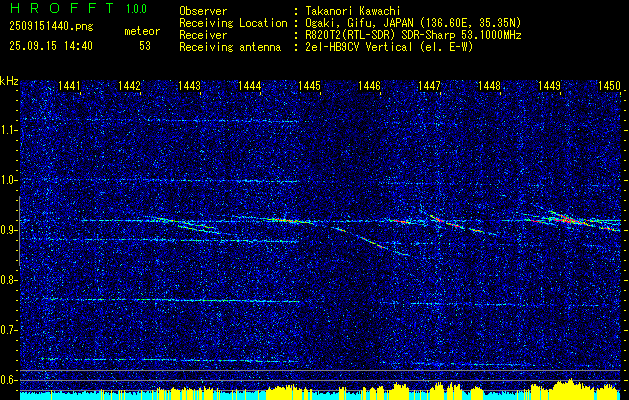Click the 1.0 frequency axis label
The image size is (629, 400).
(9, 180)
